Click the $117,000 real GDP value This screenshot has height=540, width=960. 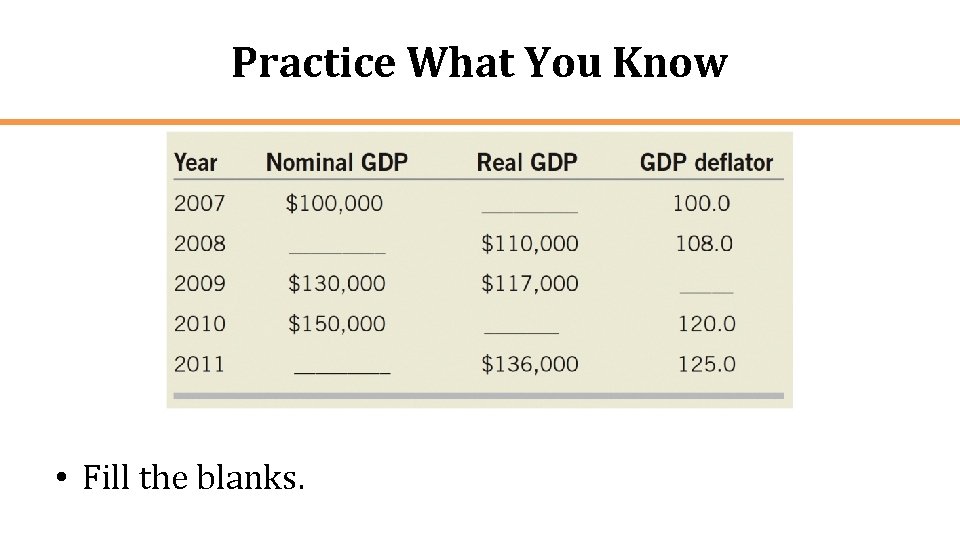coord(530,283)
